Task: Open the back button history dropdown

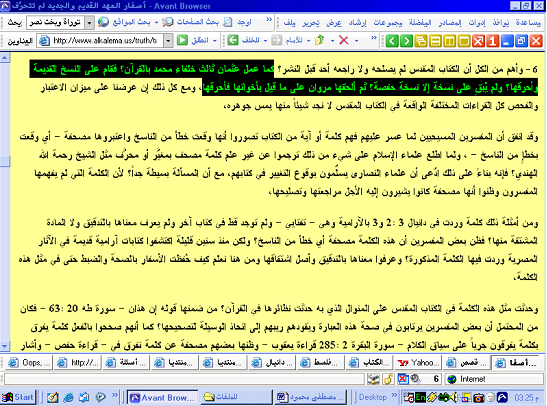Action: 265,41
